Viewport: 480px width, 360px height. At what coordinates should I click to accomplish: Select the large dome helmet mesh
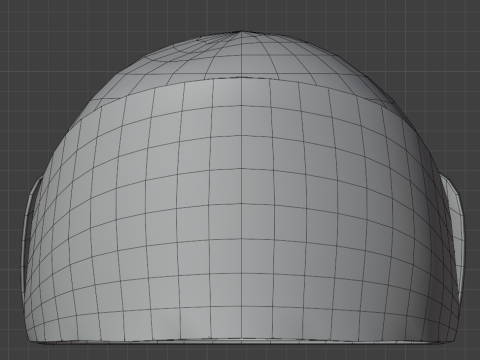(242, 187)
